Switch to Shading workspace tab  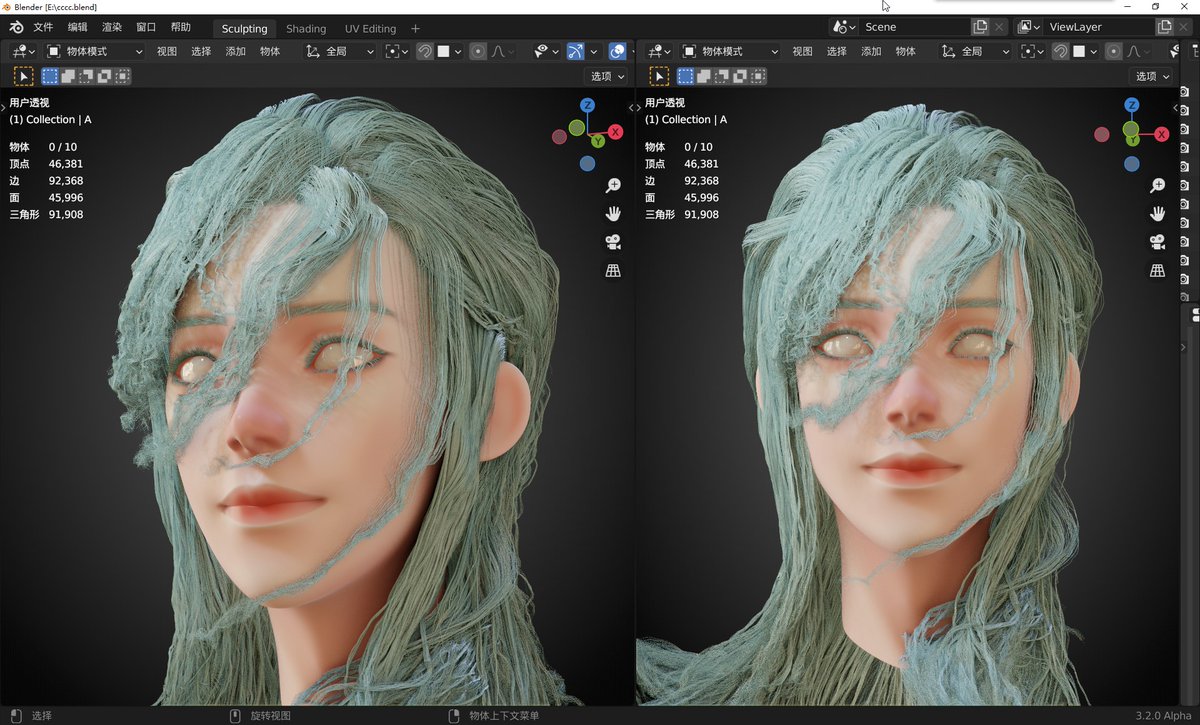[306, 28]
